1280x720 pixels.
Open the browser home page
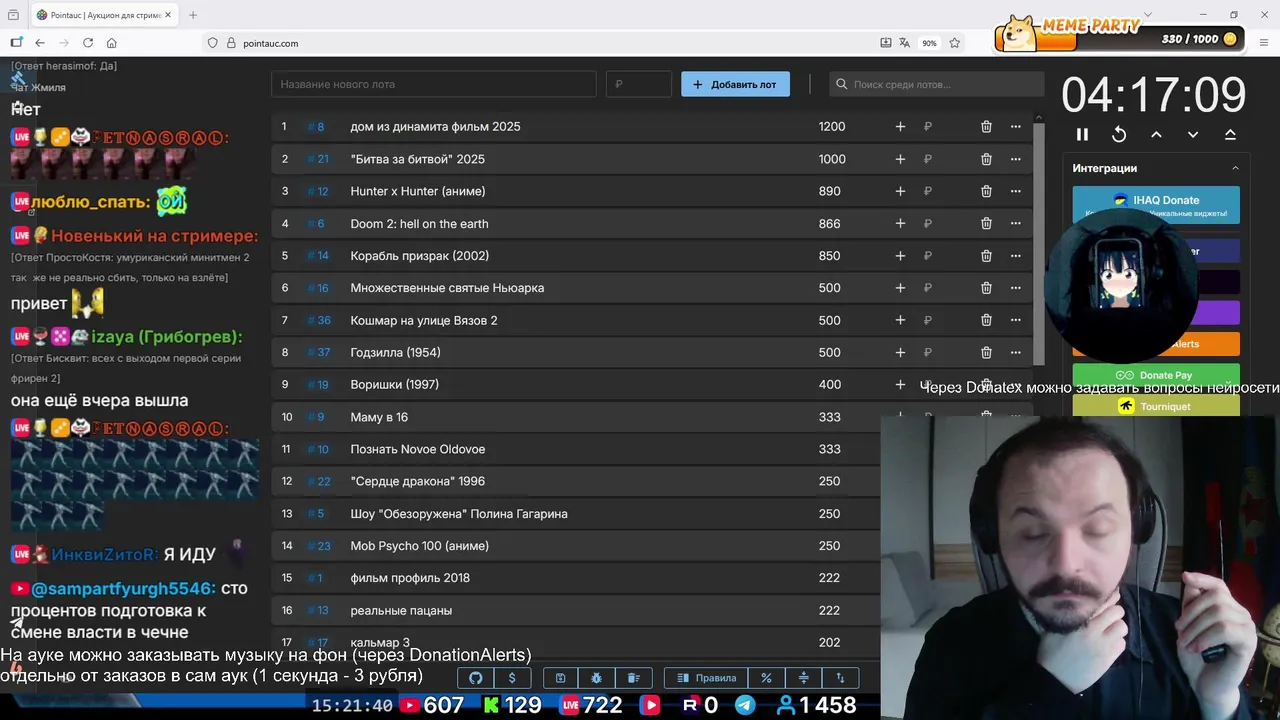[112, 43]
